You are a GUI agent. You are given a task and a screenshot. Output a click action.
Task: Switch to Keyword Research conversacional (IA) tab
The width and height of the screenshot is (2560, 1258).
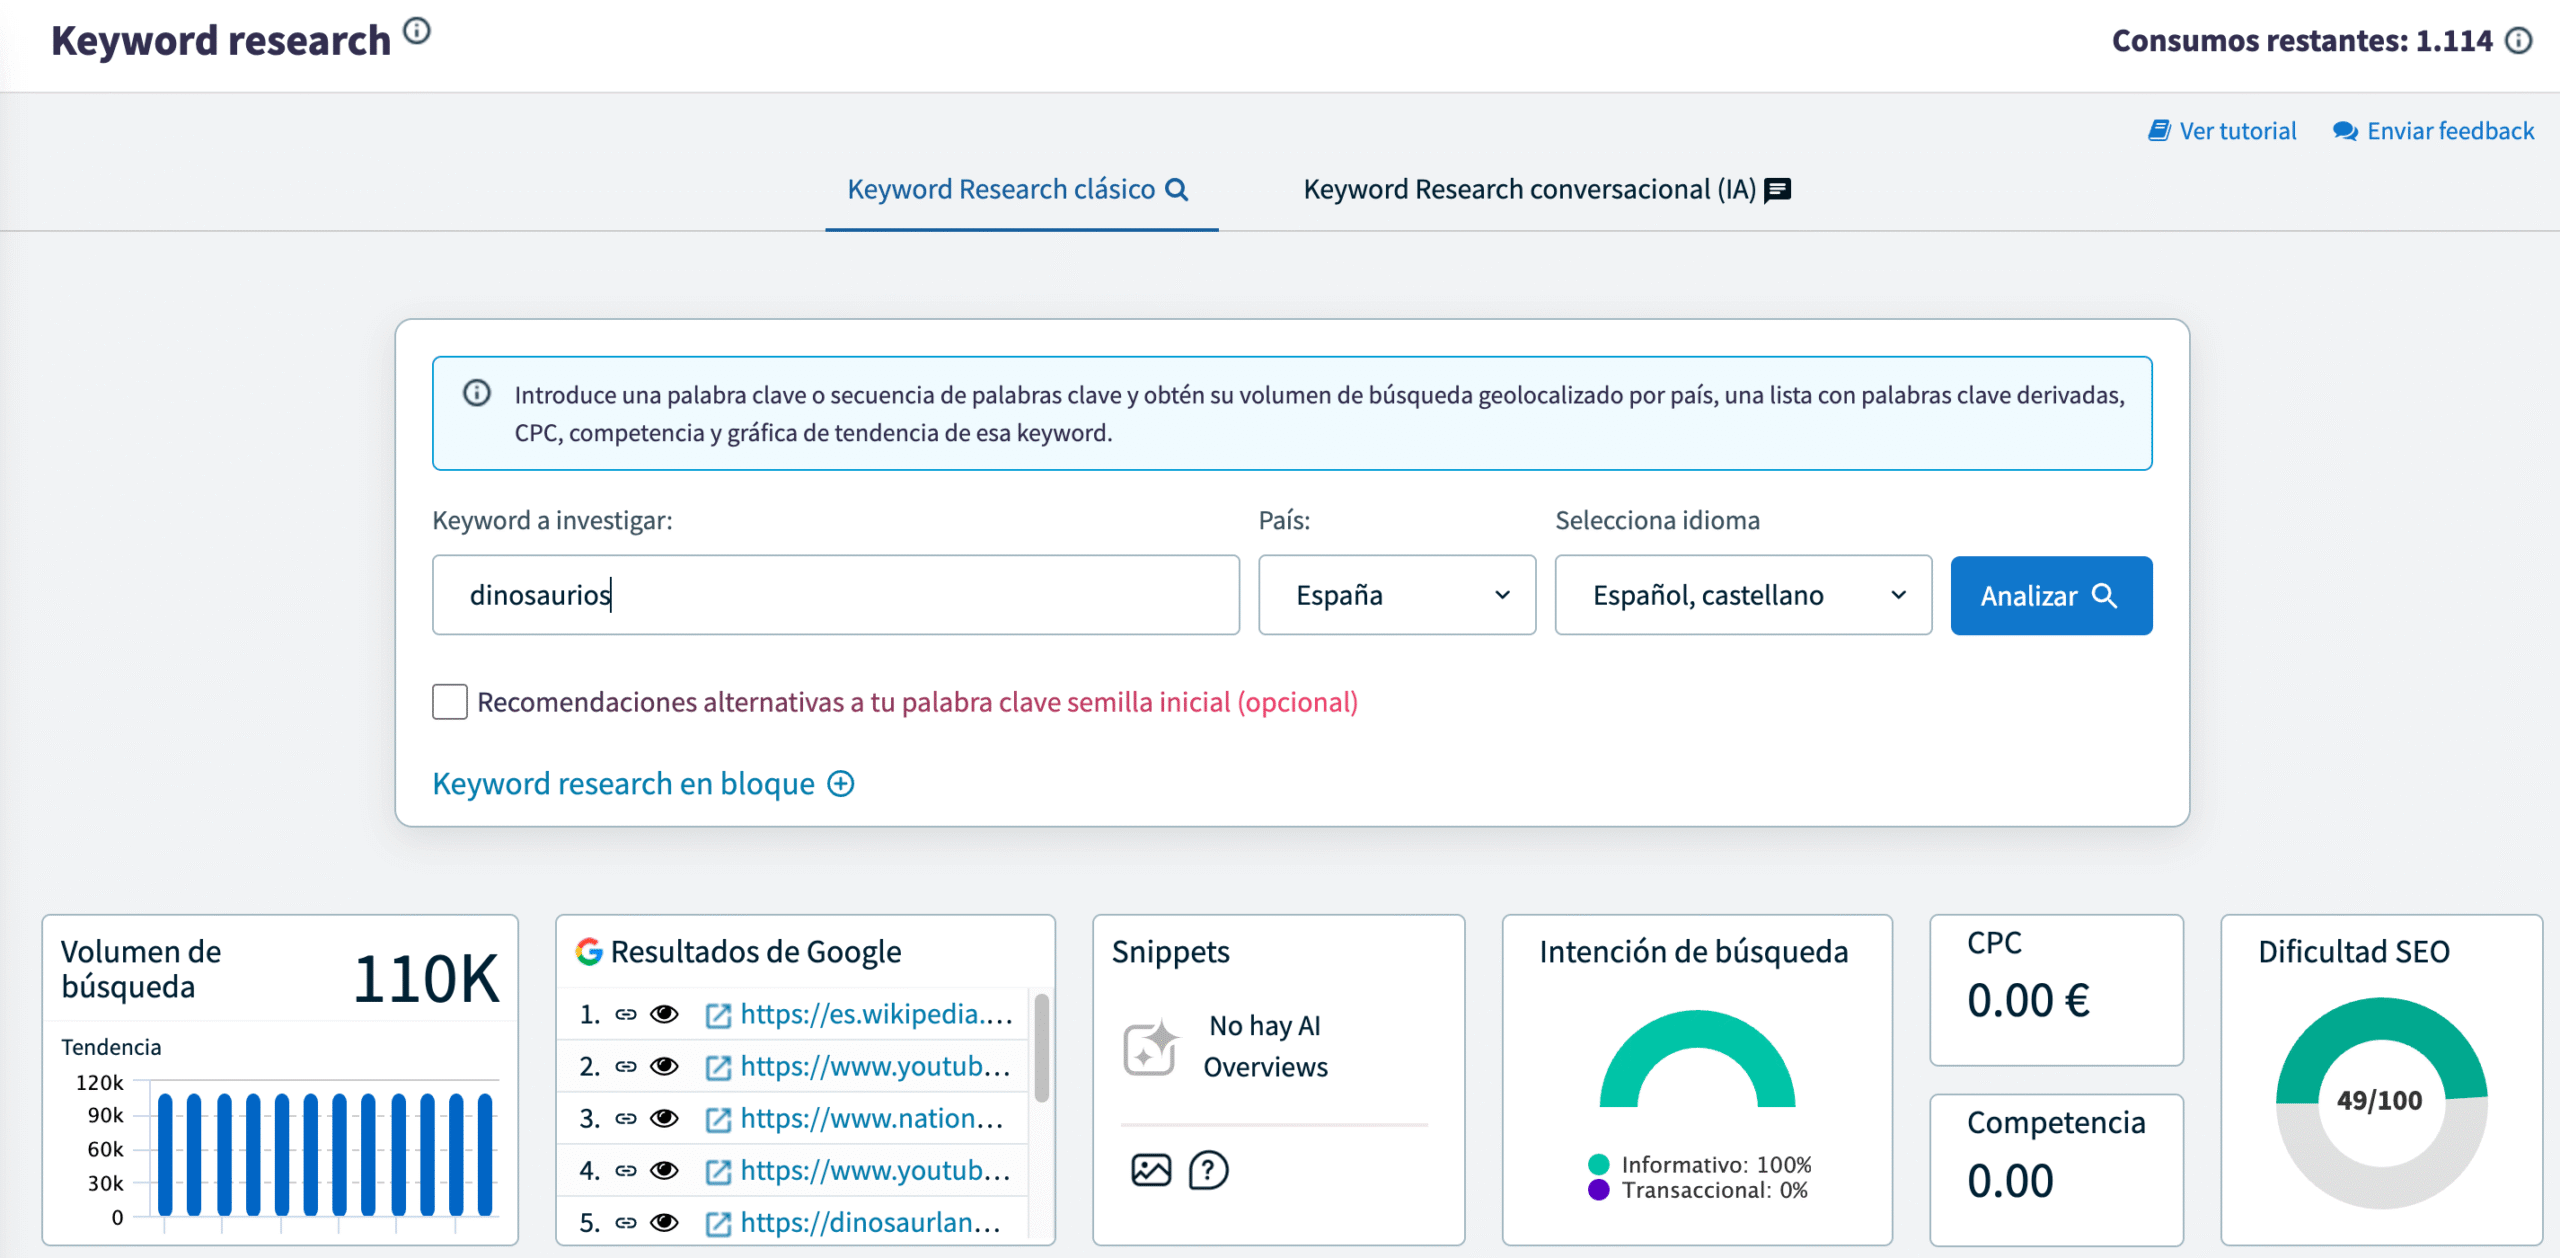tap(1546, 190)
